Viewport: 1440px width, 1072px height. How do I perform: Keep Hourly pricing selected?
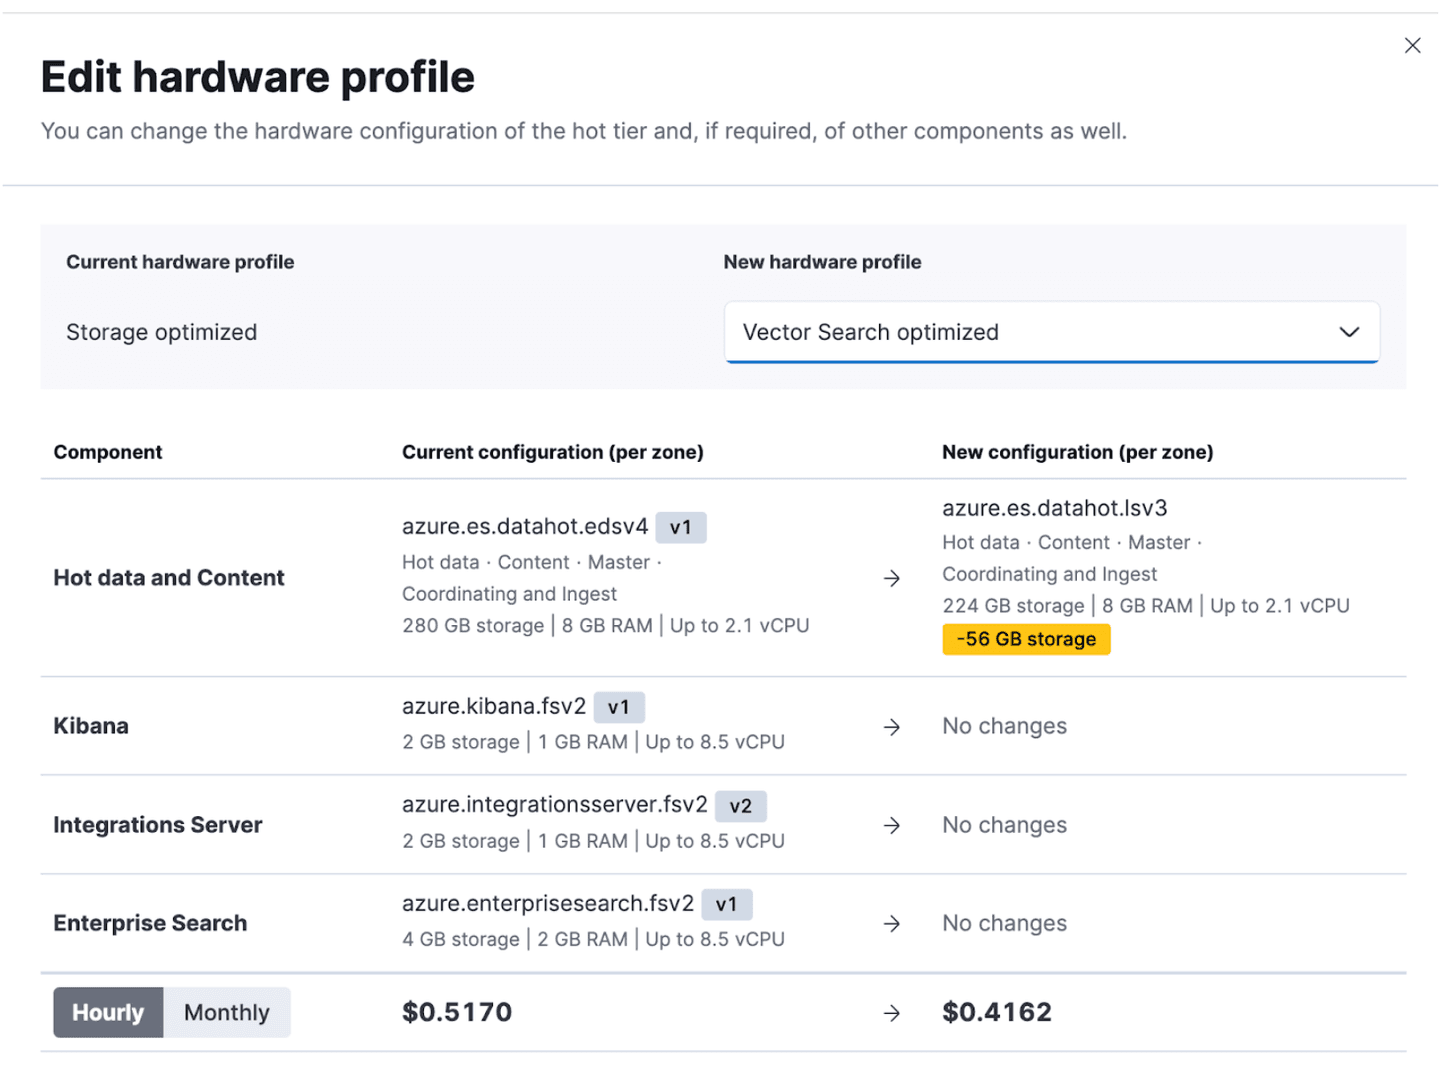click(x=107, y=1012)
